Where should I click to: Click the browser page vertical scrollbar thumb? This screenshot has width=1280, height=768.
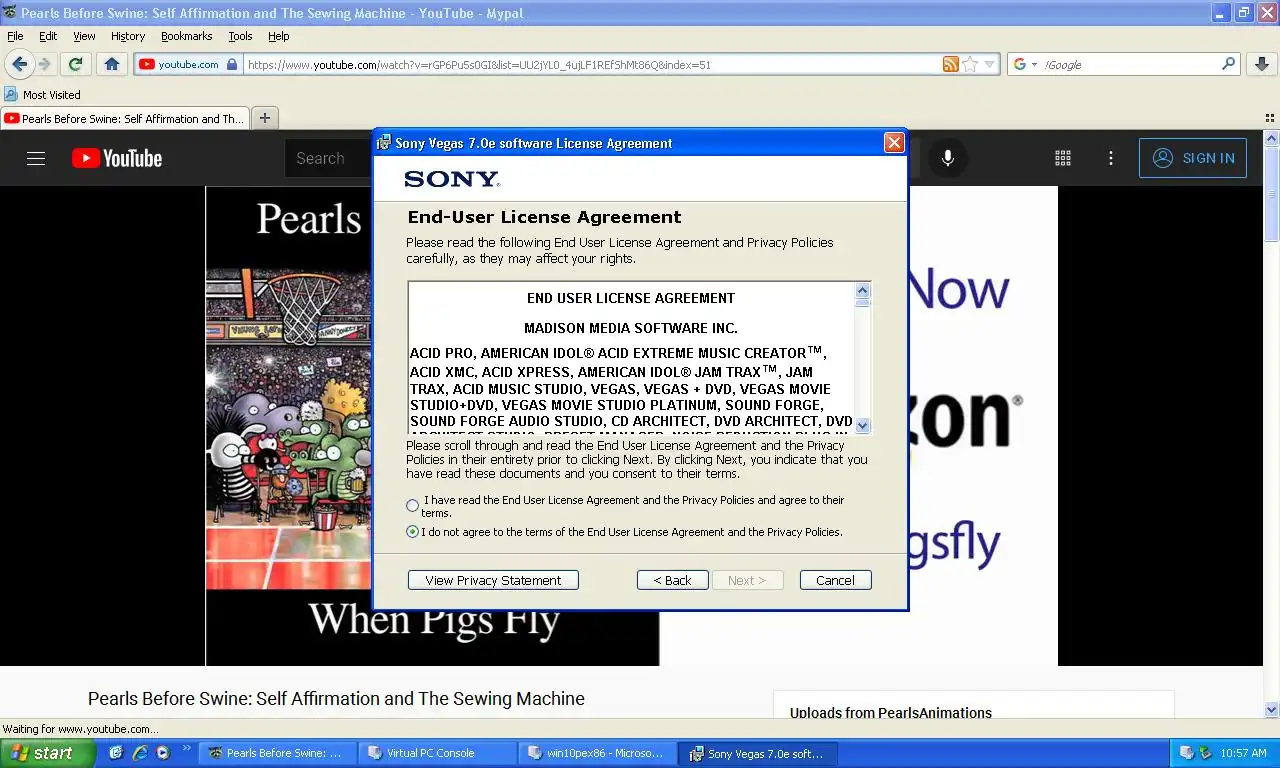[x=1271, y=195]
